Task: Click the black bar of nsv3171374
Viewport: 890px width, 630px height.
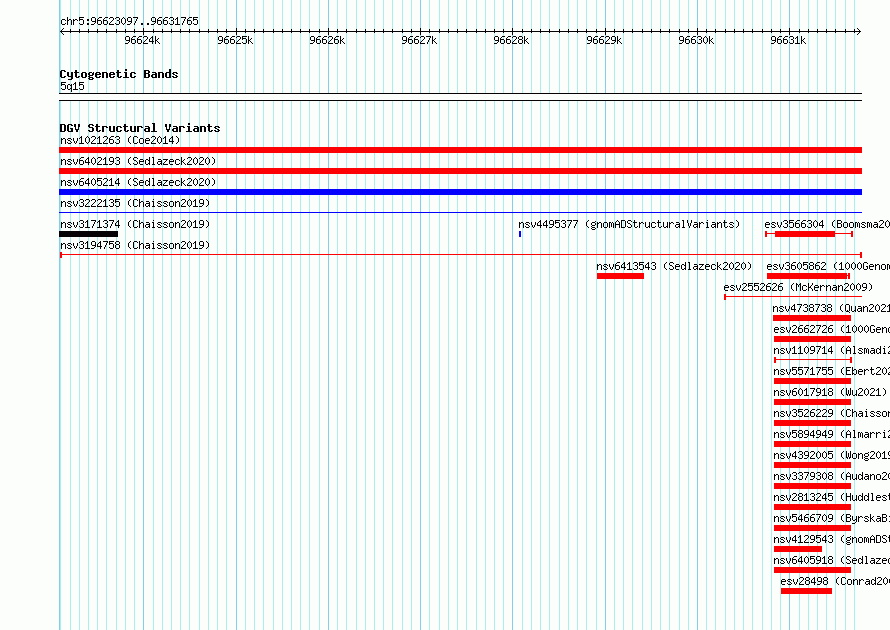Action: coord(89,234)
